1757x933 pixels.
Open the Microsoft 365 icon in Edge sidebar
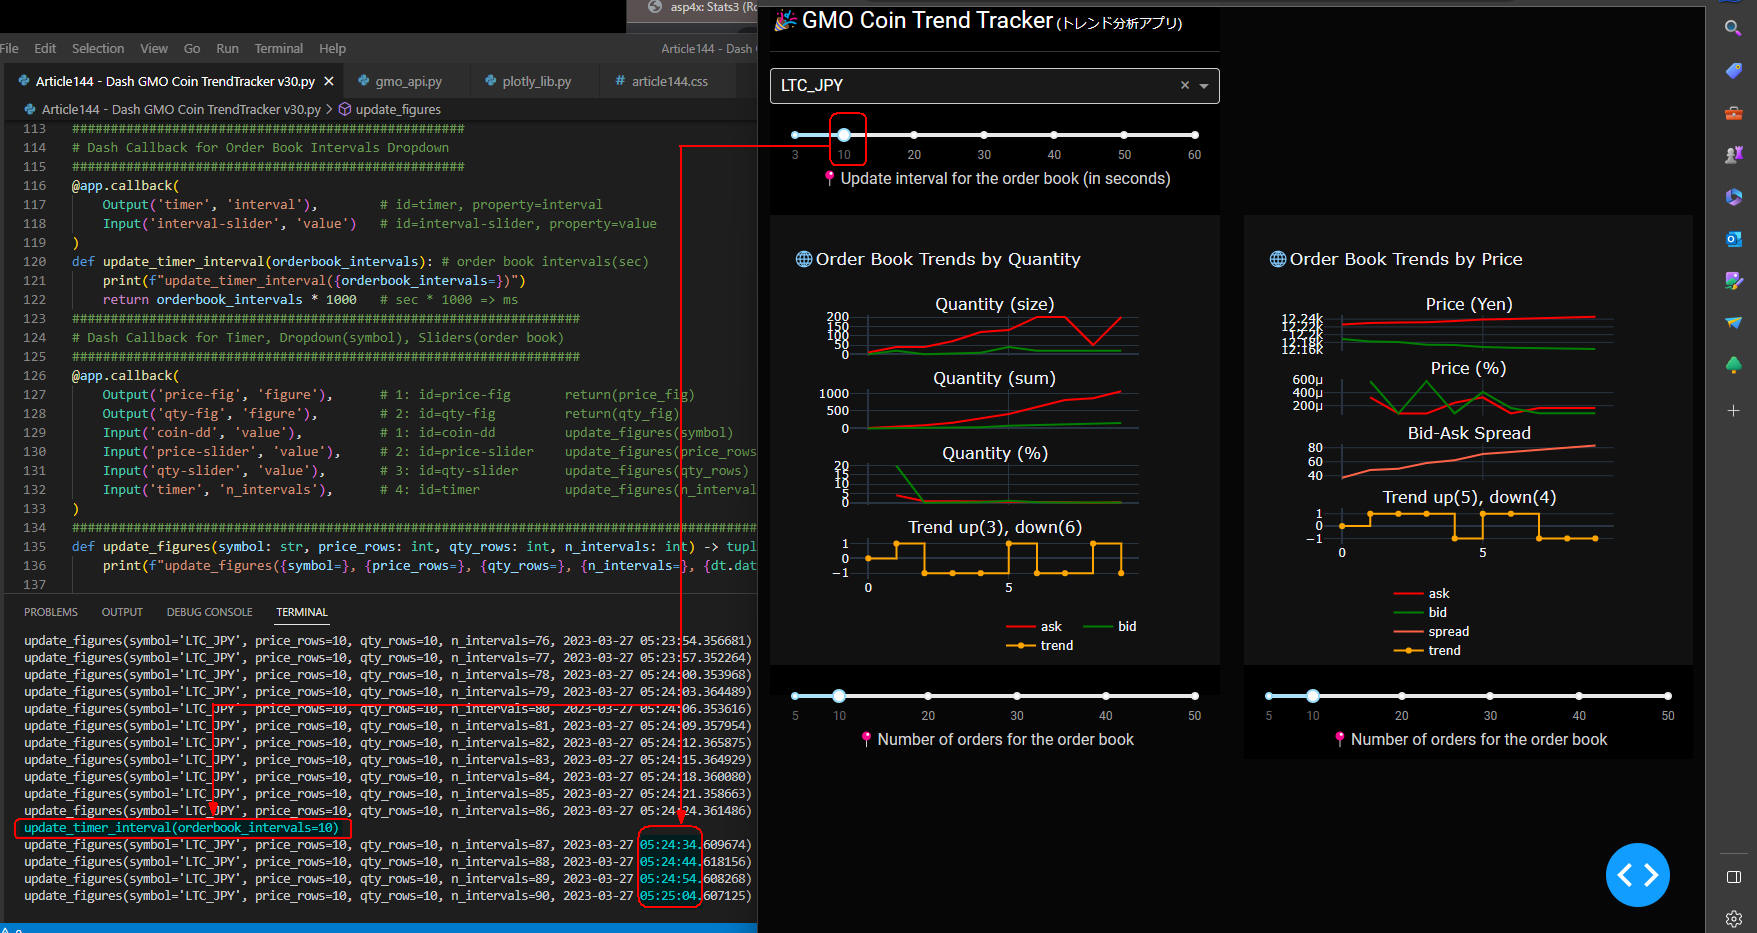1733,197
